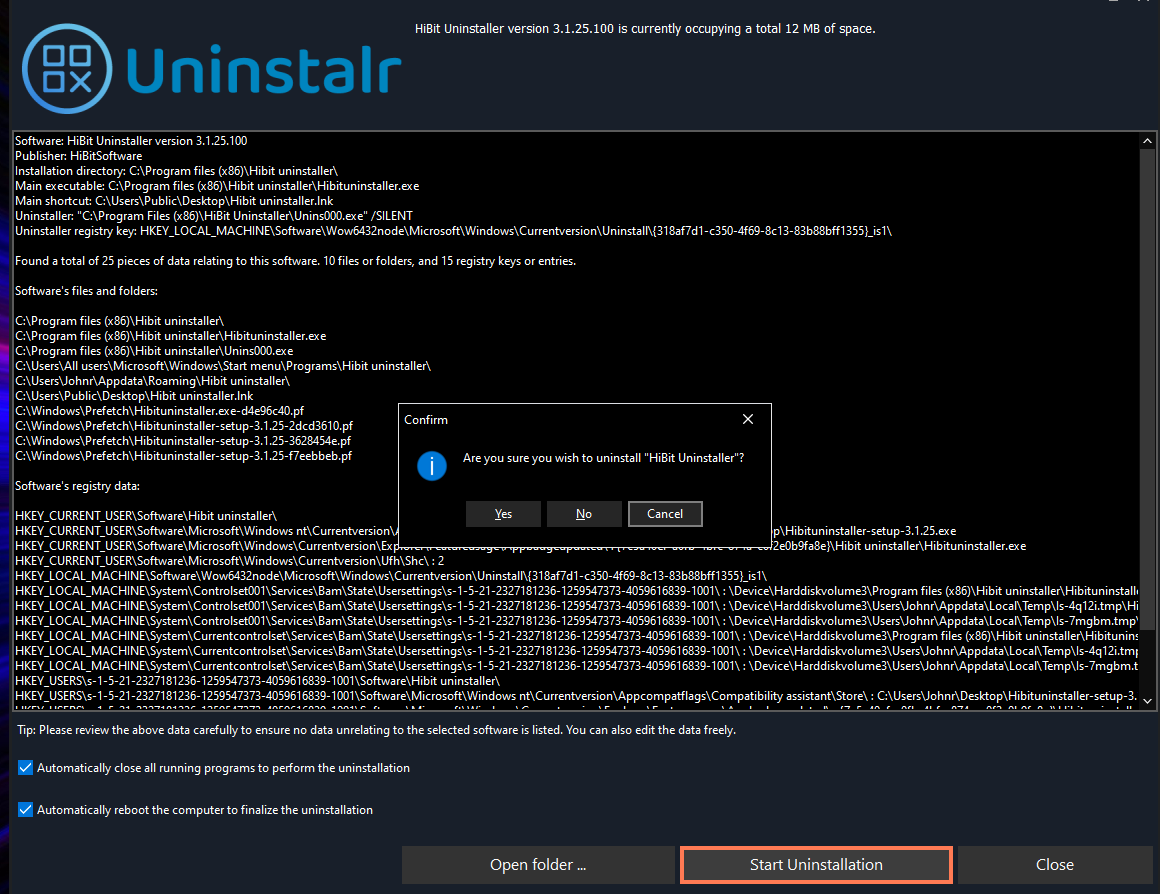Click the Confirm dialog question text
The width and height of the screenshot is (1160, 894).
pos(604,458)
